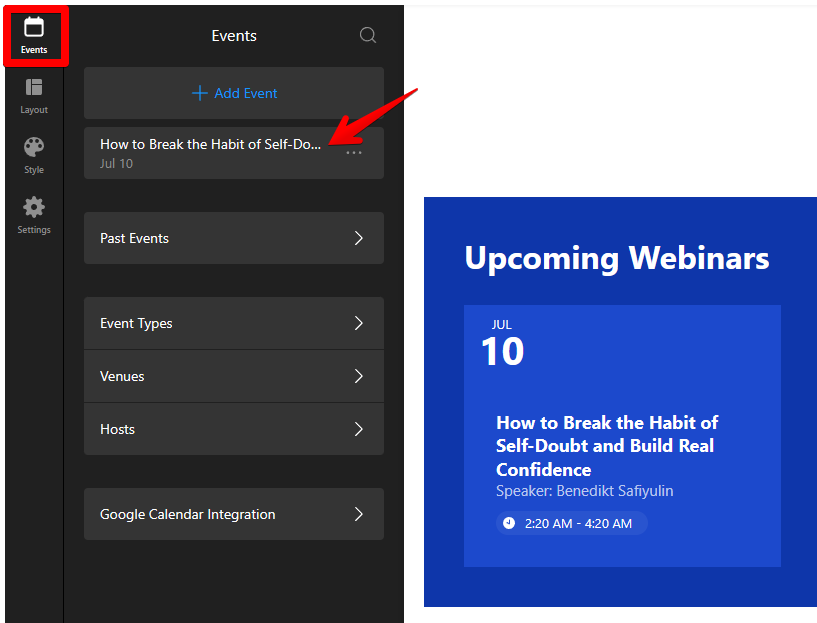Click the Jul 10 date under the event row
The width and height of the screenshot is (817, 623).
116,164
